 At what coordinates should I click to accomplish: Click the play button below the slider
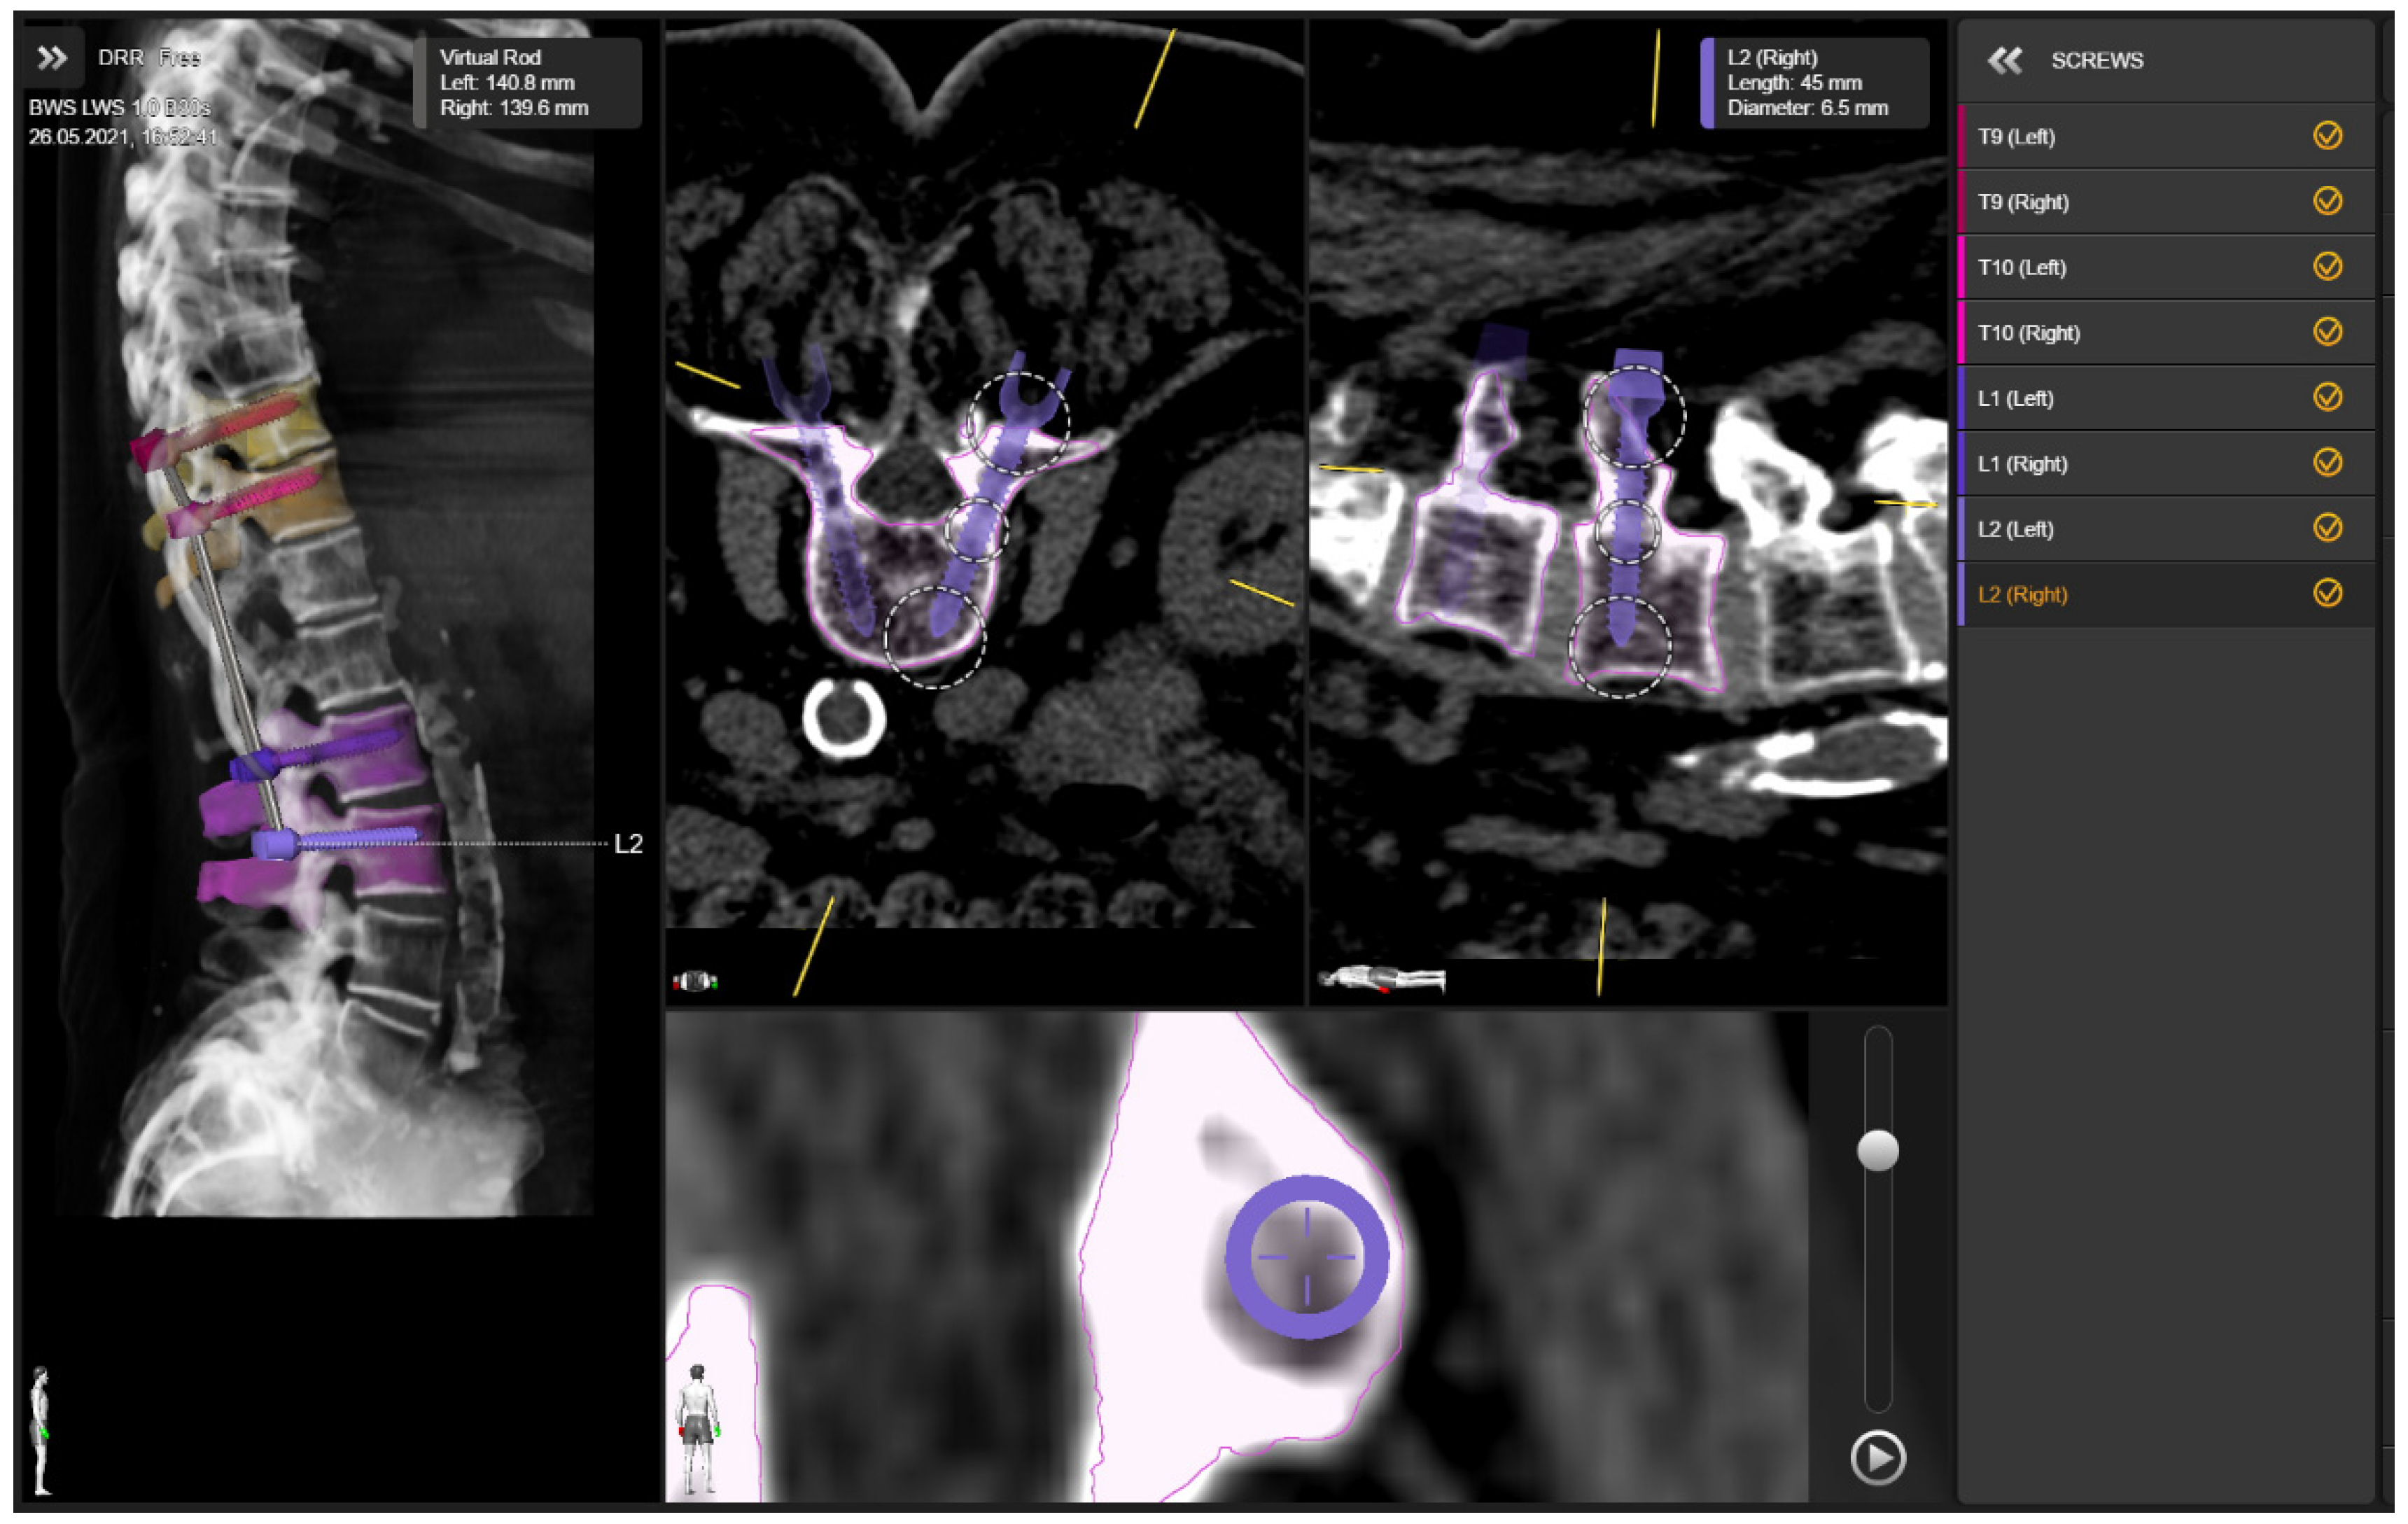click(1877, 1457)
